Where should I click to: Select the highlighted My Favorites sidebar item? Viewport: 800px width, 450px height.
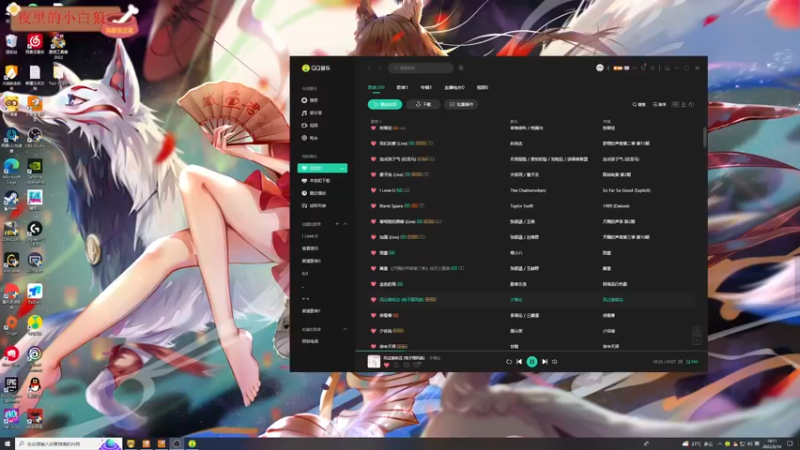[x=322, y=168]
